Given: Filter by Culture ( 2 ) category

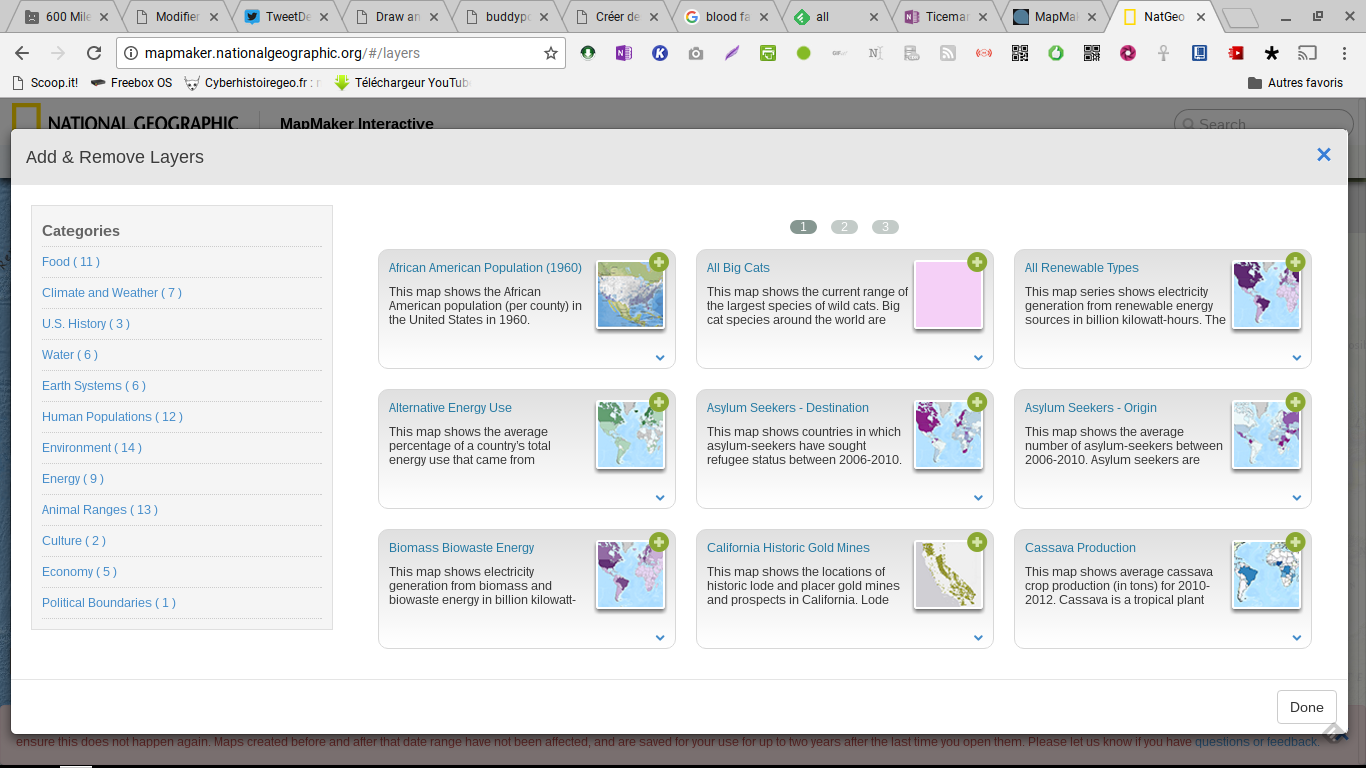Looking at the screenshot, I should tap(74, 541).
